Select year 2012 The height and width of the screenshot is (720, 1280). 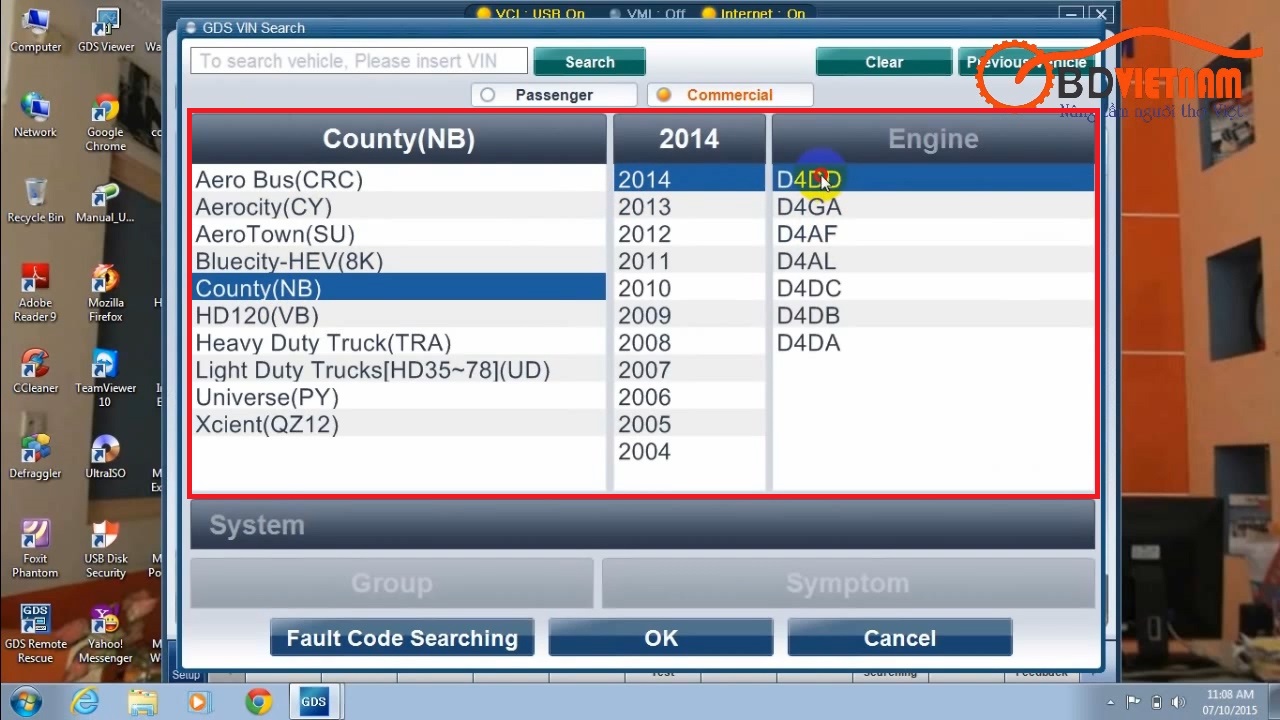pos(689,234)
